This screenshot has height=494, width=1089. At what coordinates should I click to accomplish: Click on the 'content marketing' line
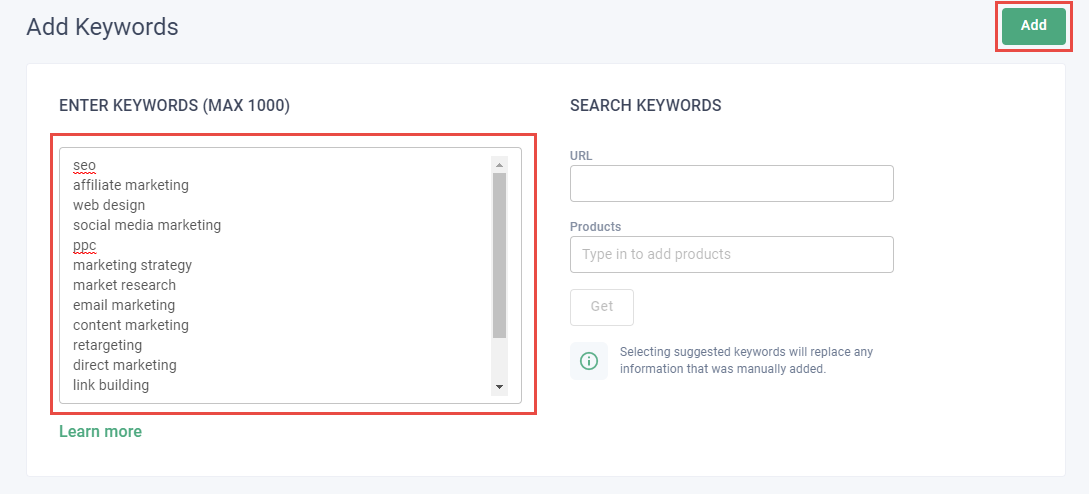tap(130, 325)
